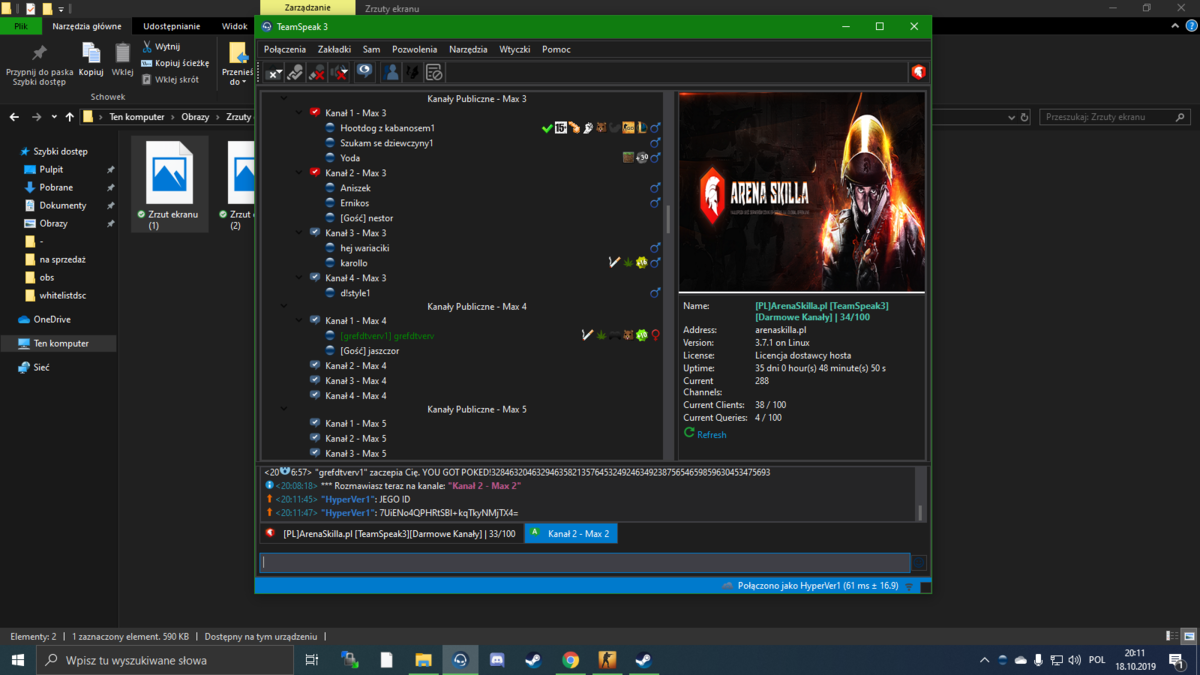1200x675 pixels.
Task: Collapse Kanał 1 - Max 4 channel
Action: [299, 321]
